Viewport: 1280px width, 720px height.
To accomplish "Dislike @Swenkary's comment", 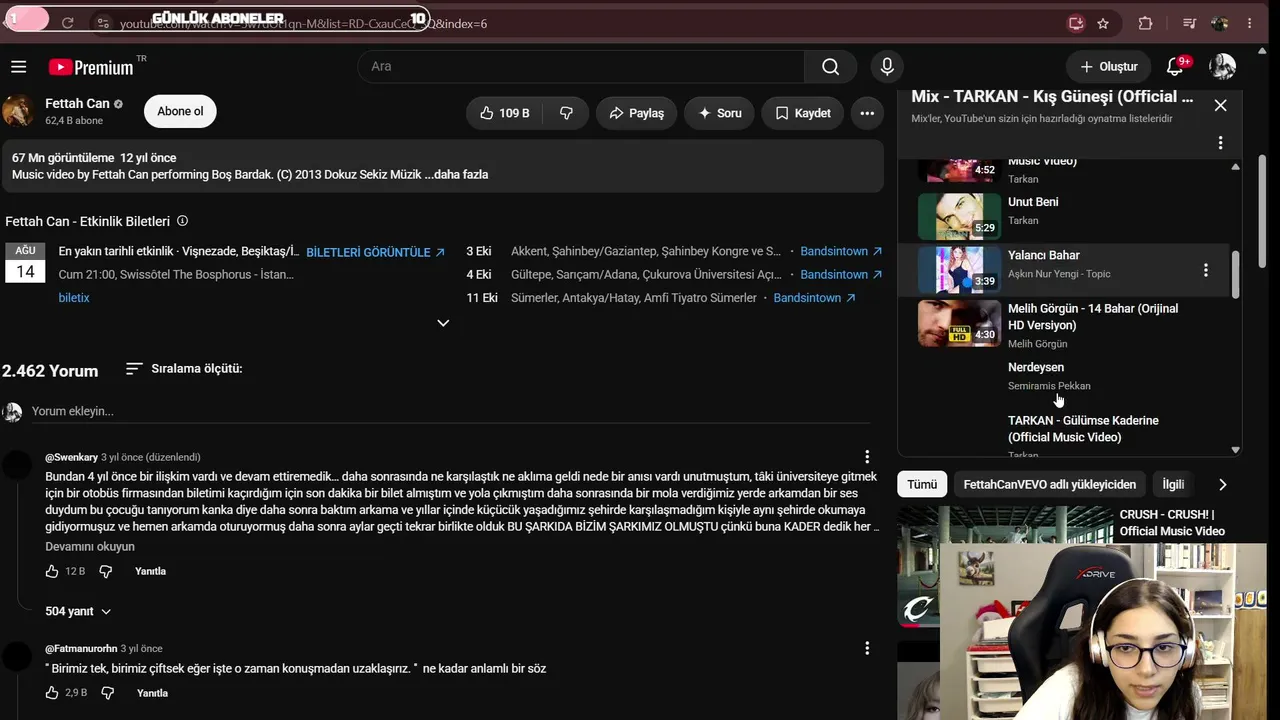I will coord(105,571).
